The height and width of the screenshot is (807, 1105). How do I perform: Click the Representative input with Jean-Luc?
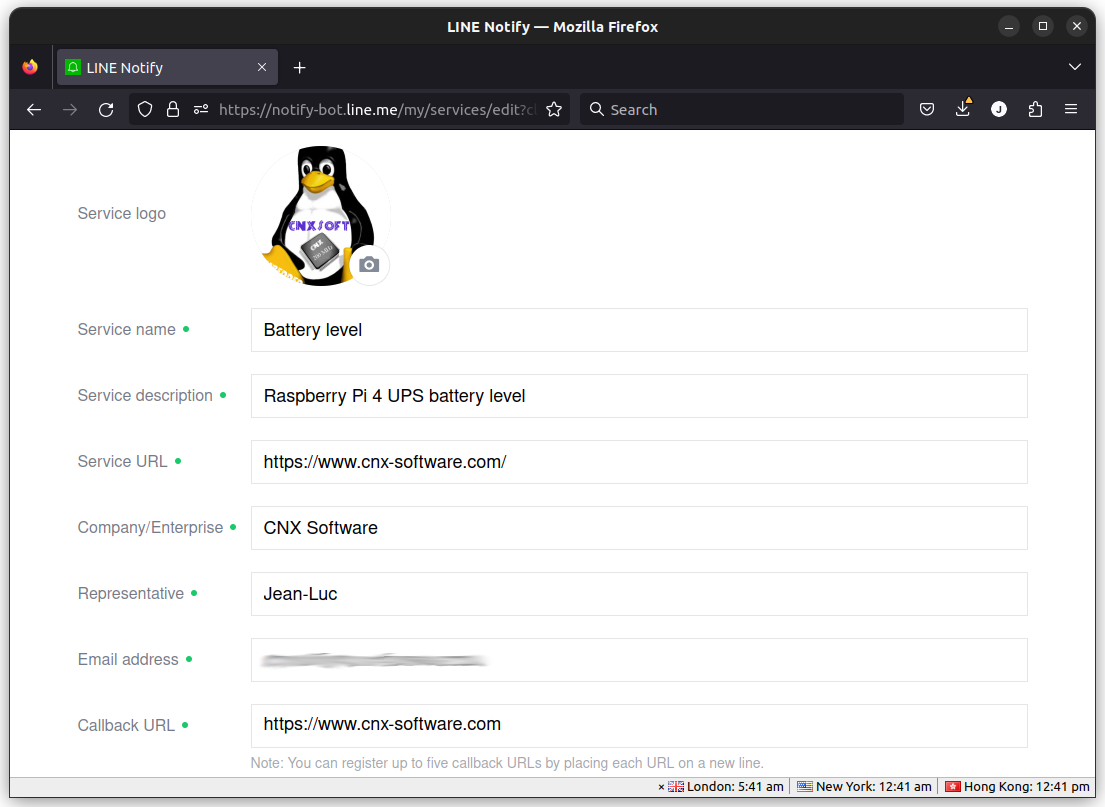pos(639,594)
